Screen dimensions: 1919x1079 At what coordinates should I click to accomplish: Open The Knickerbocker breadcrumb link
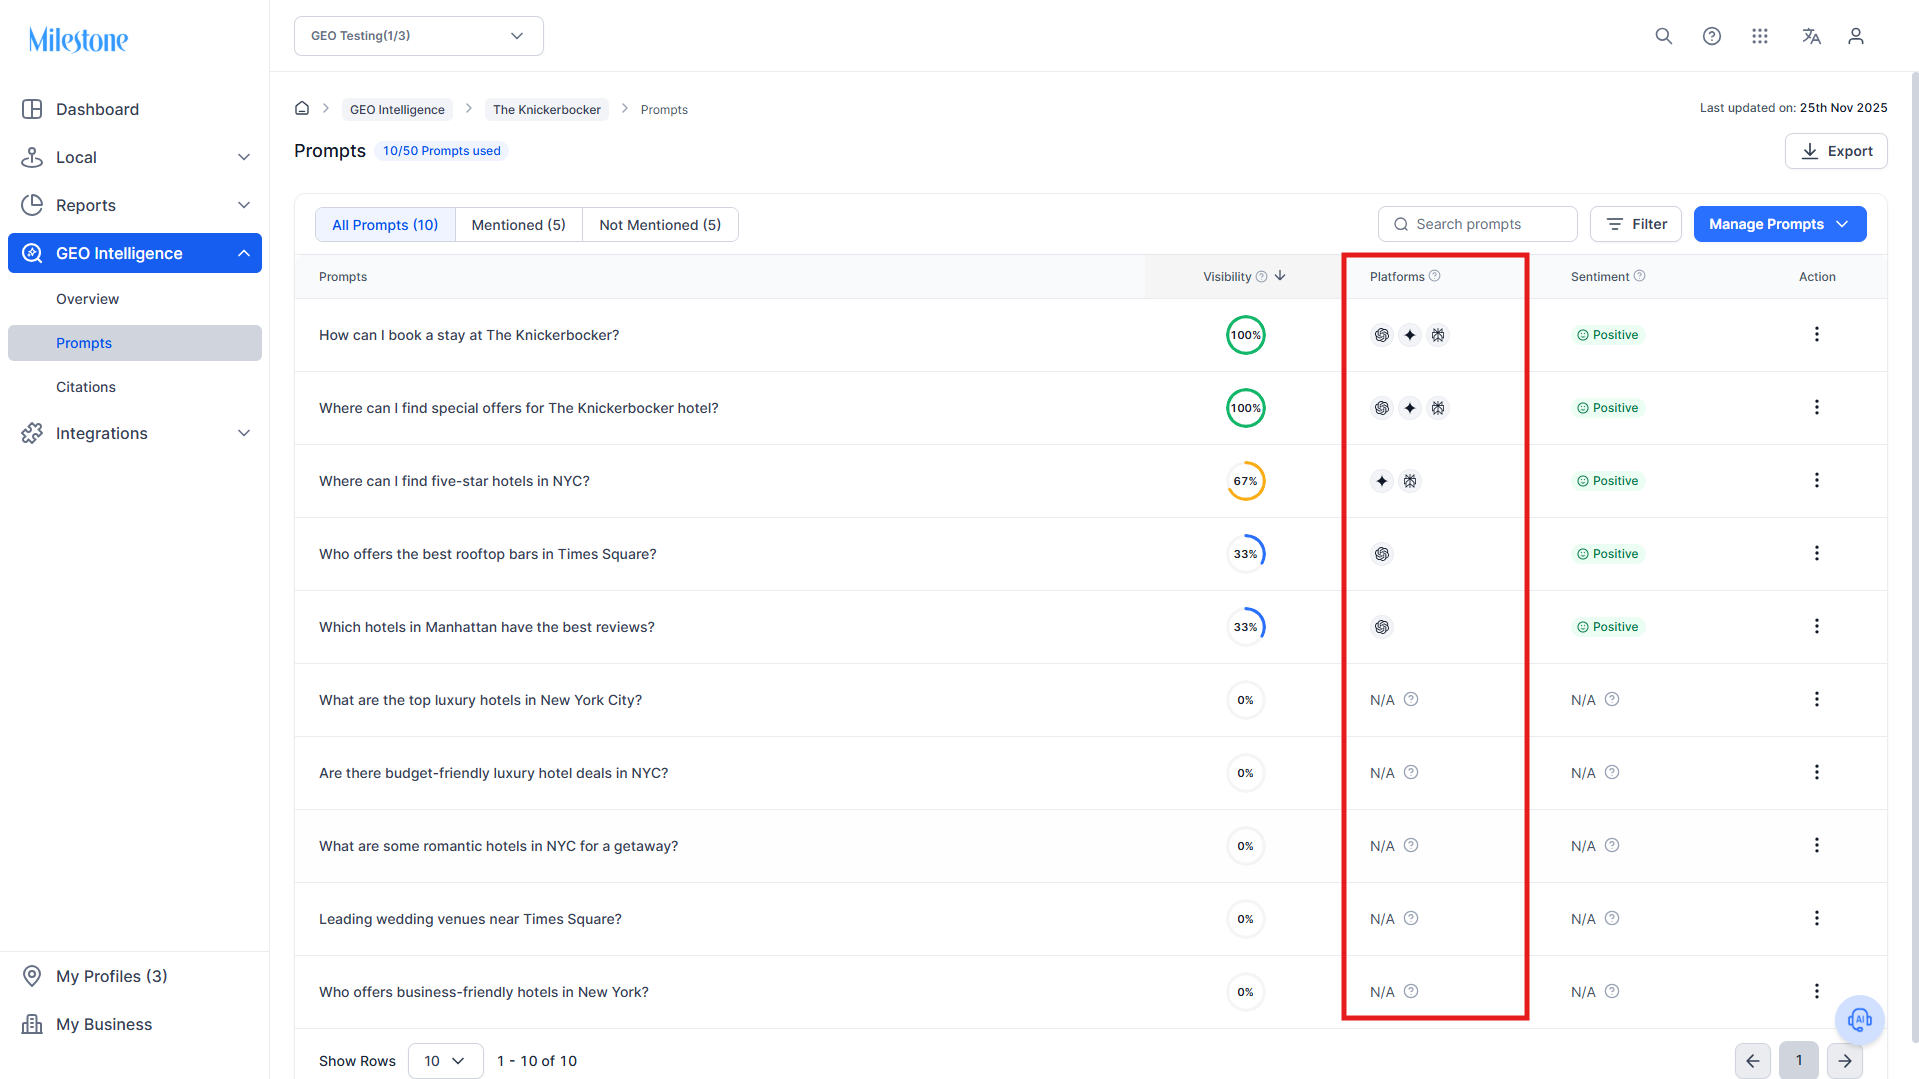(547, 109)
